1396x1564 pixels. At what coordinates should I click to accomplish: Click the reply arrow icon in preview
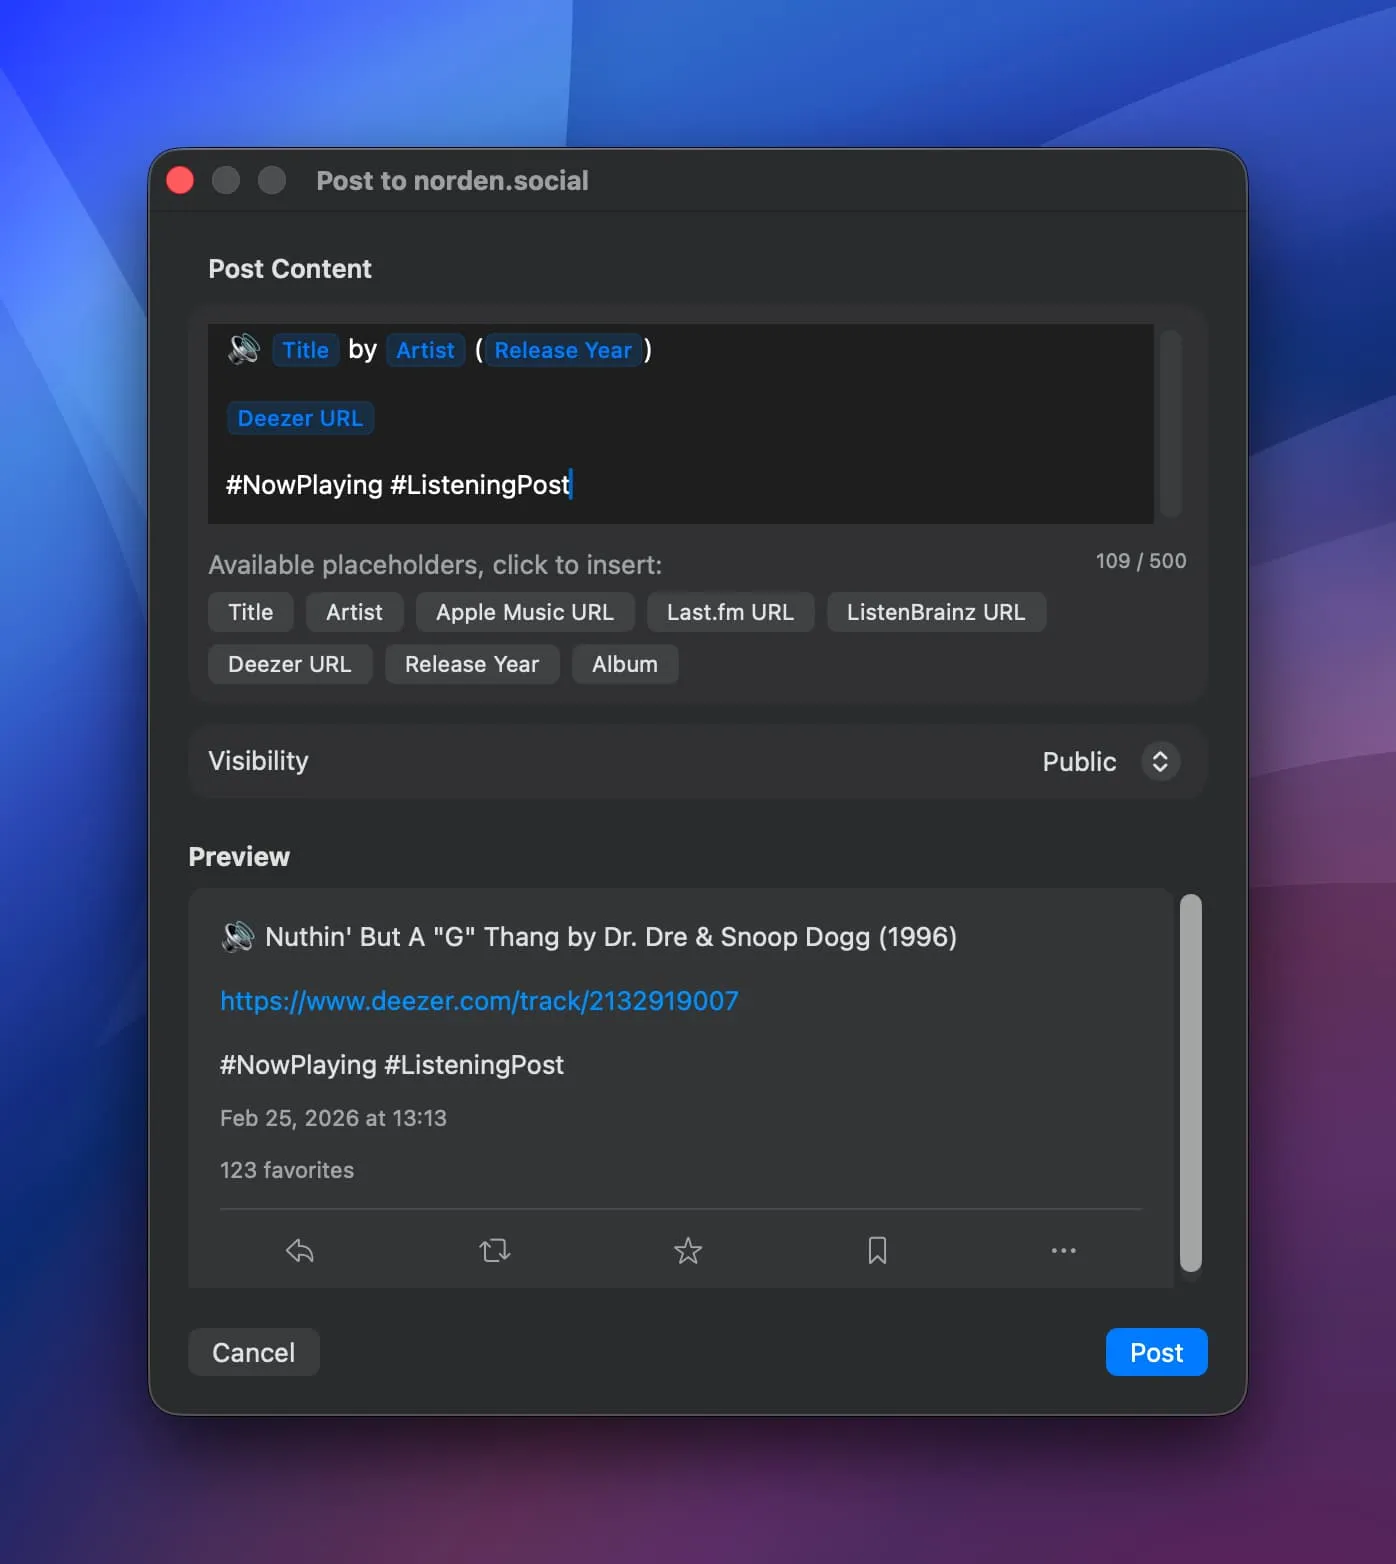click(300, 1250)
